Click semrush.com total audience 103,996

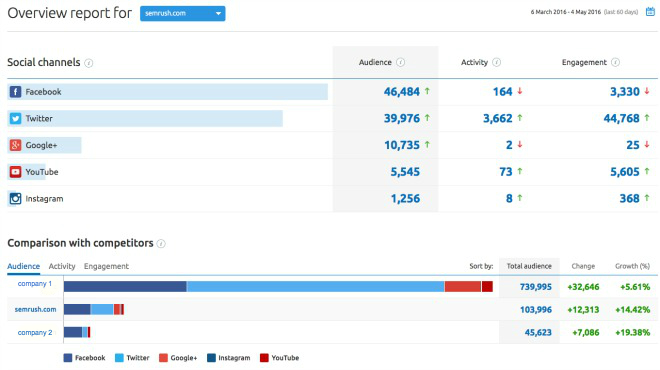(535, 310)
